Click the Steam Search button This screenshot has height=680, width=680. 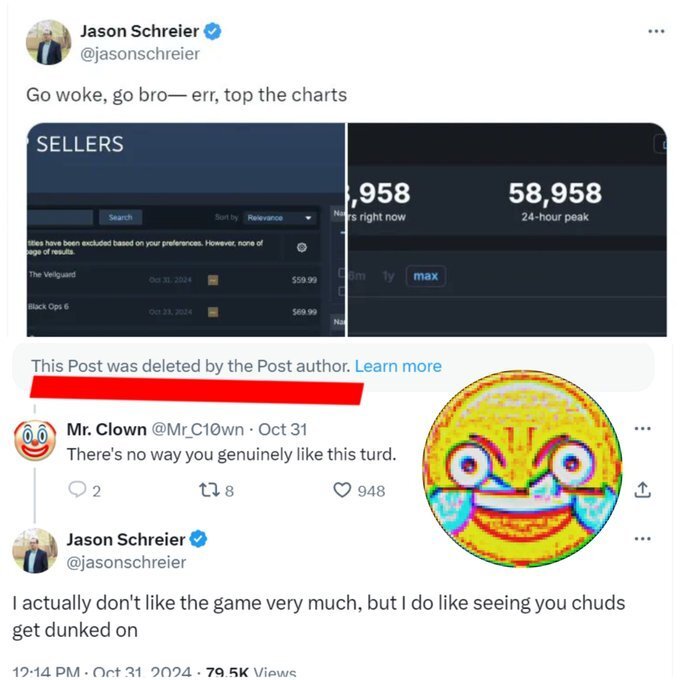pos(120,217)
